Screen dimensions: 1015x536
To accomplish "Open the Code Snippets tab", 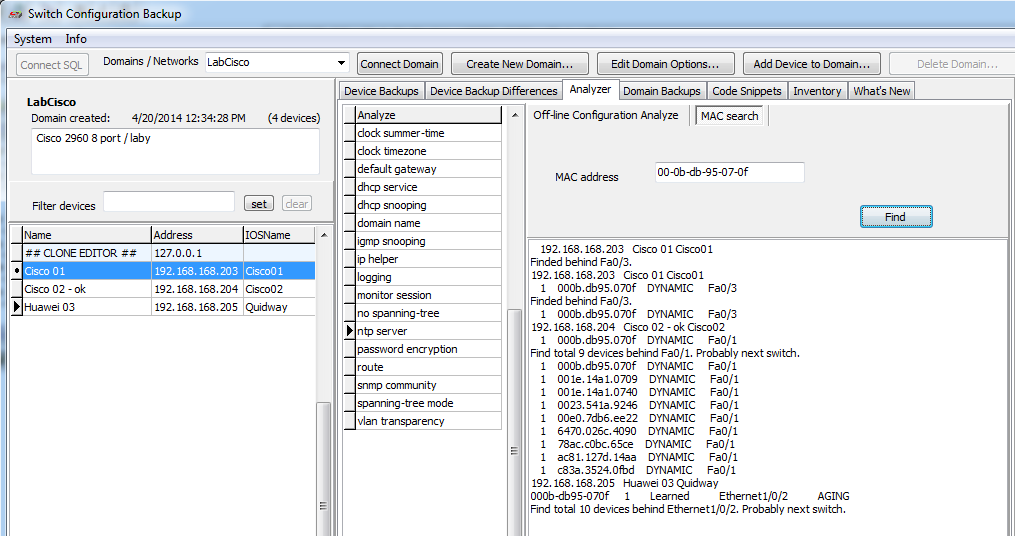I will 747,91.
